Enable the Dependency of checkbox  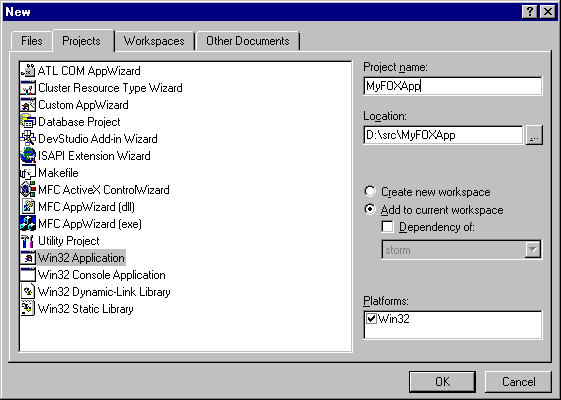tap(387, 226)
